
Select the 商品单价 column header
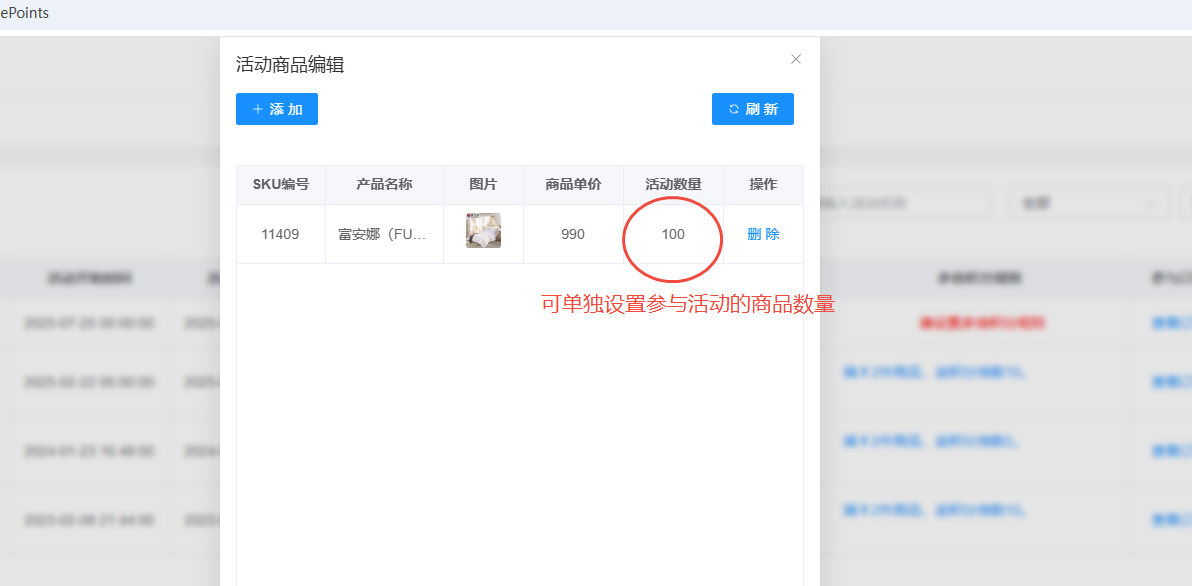coord(573,185)
